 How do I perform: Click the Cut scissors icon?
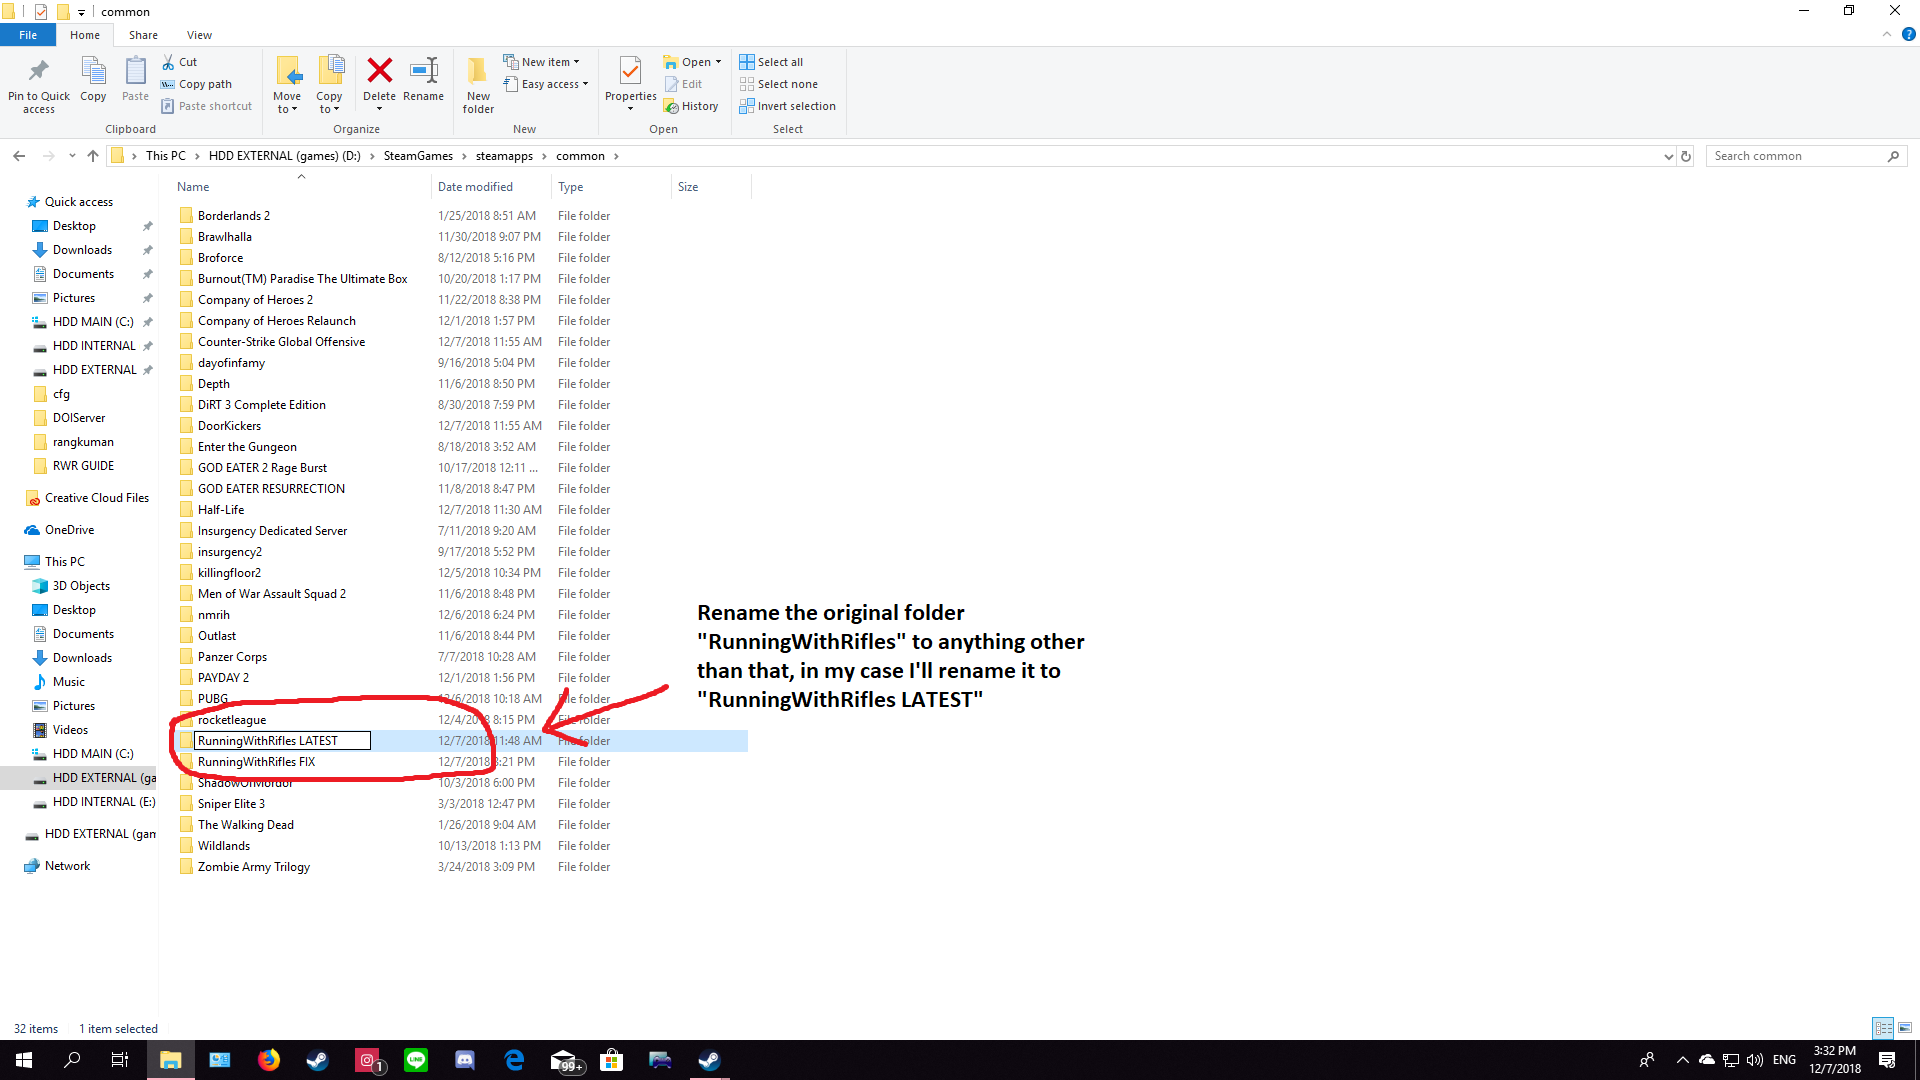pos(169,62)
